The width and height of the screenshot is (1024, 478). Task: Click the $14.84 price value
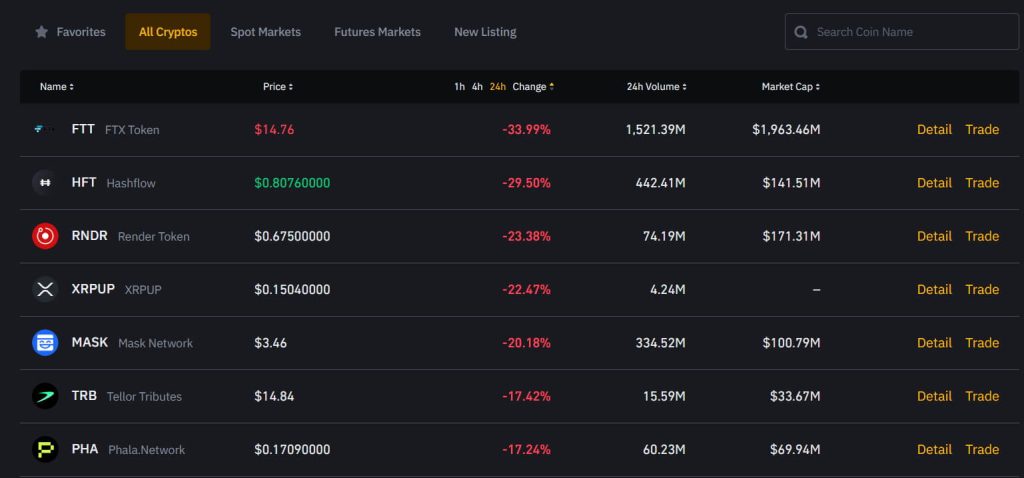tap(274, 396)
